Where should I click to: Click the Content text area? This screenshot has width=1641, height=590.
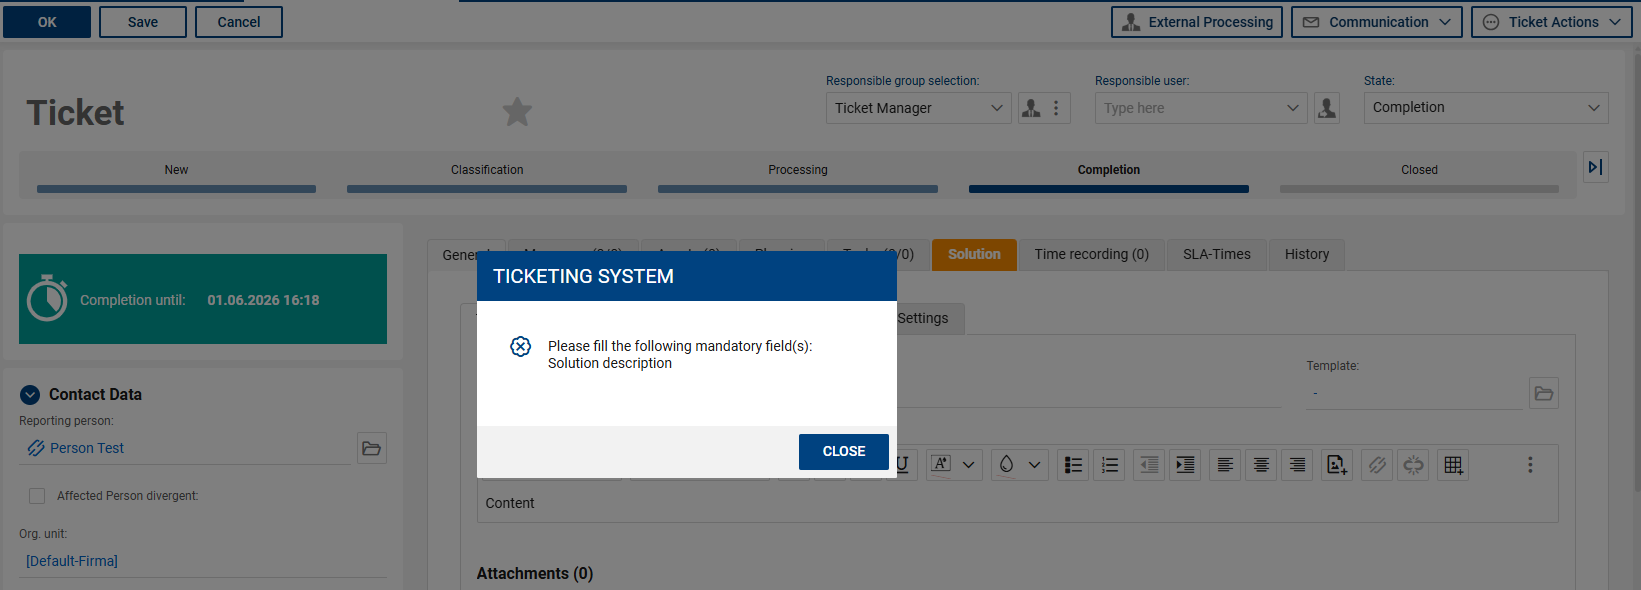[x=1017, y=503]
